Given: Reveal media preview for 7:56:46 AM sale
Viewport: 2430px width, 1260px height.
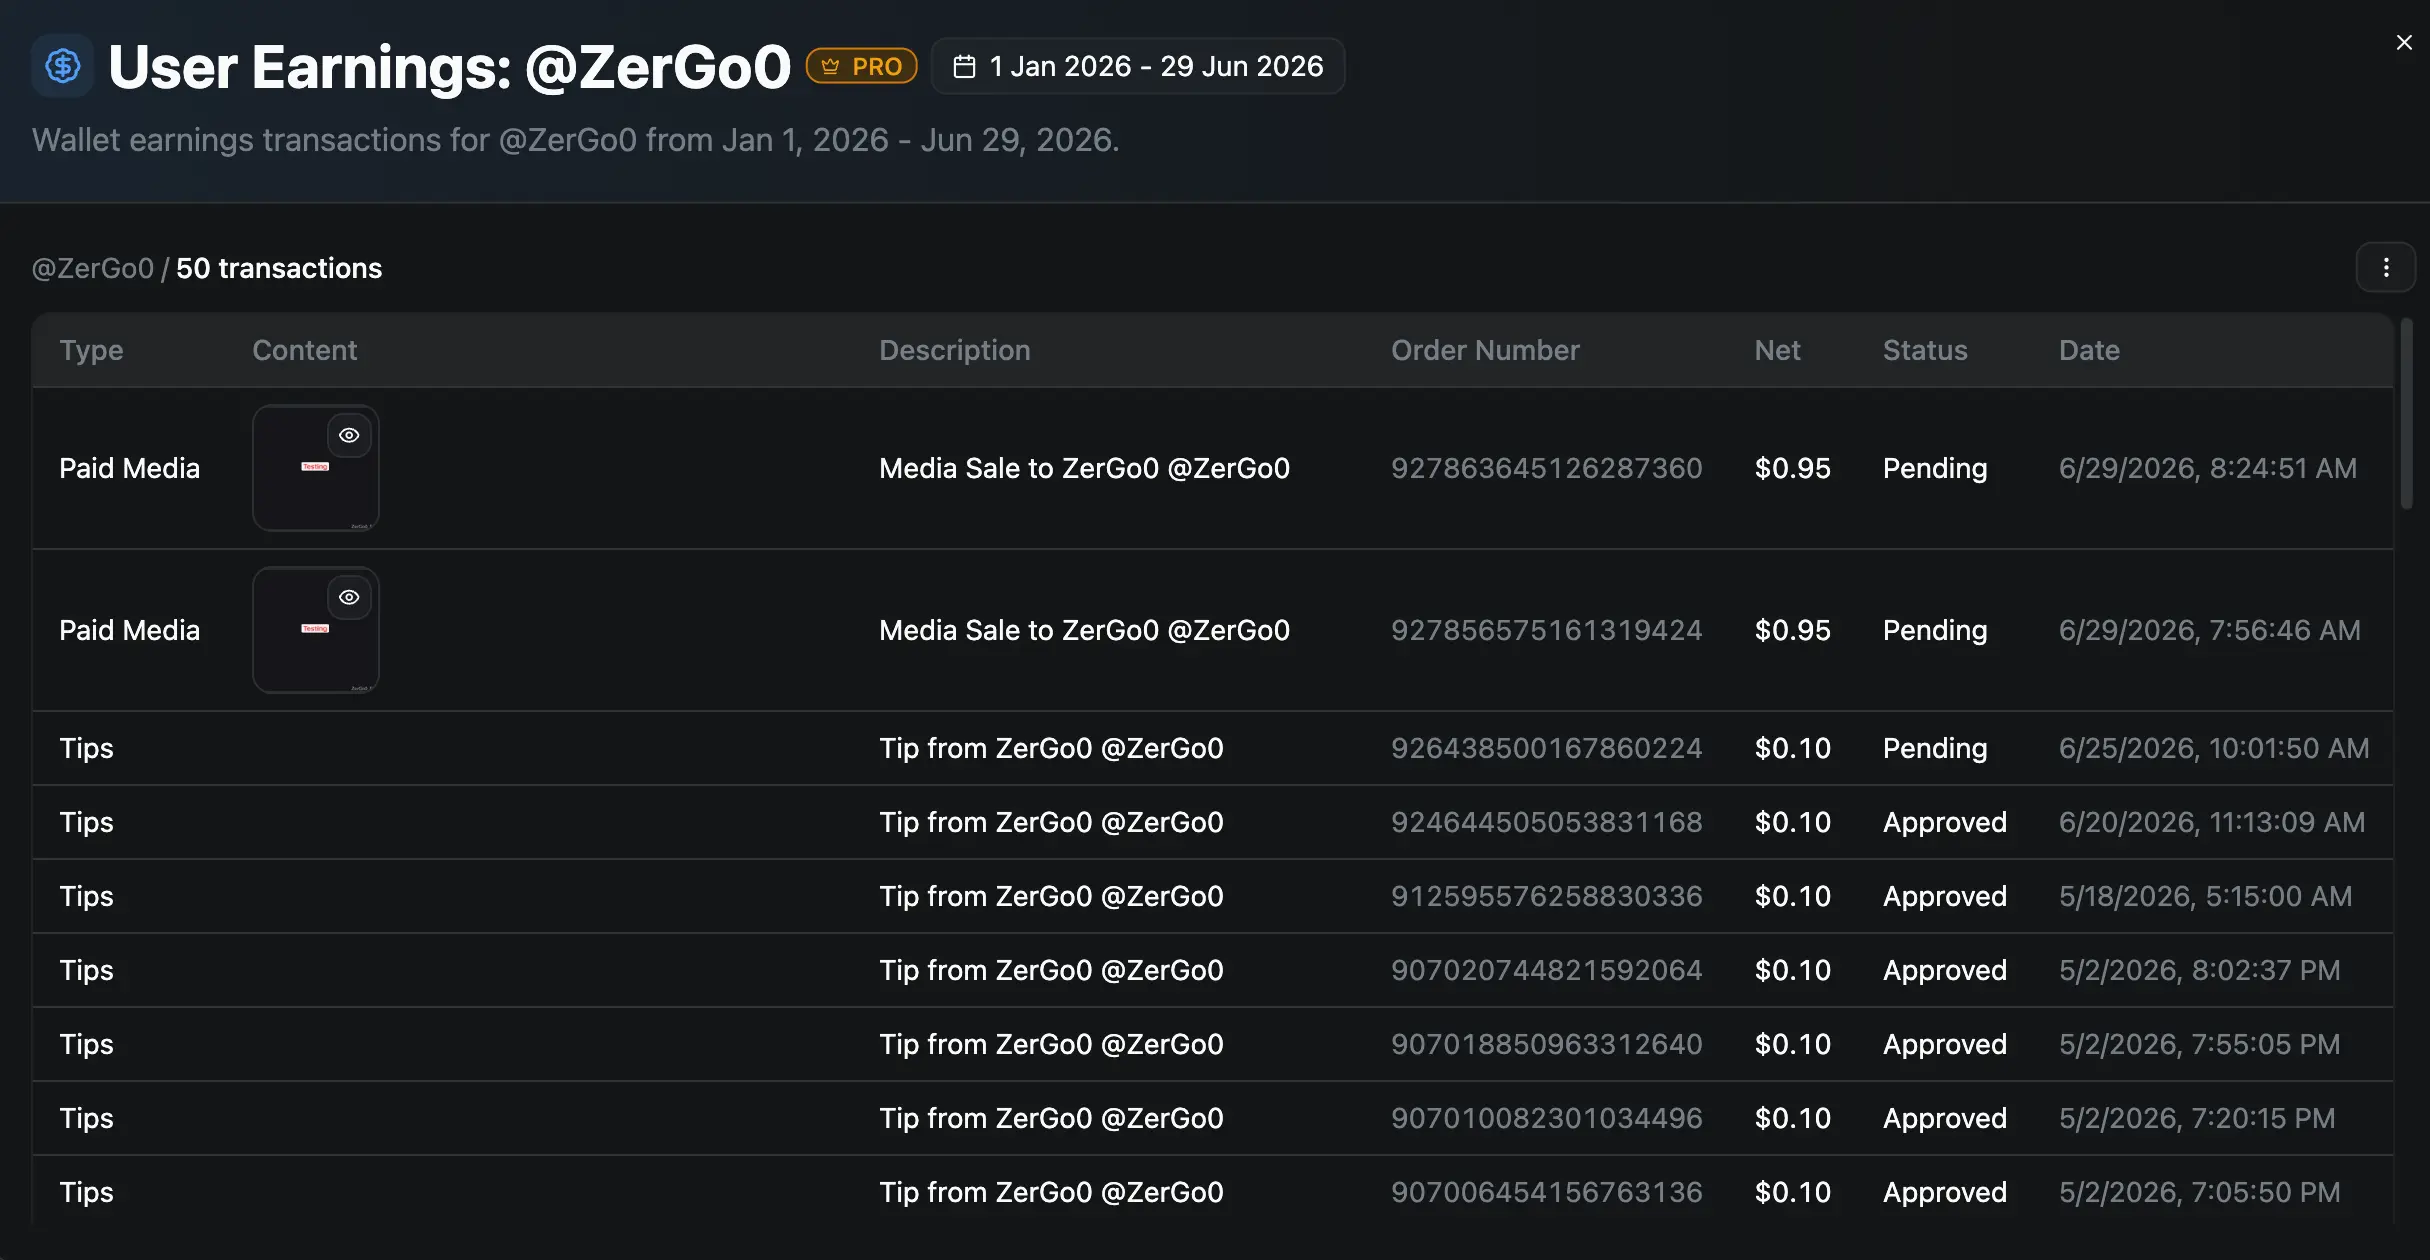Looking at the screenshot, I should 349,597.
